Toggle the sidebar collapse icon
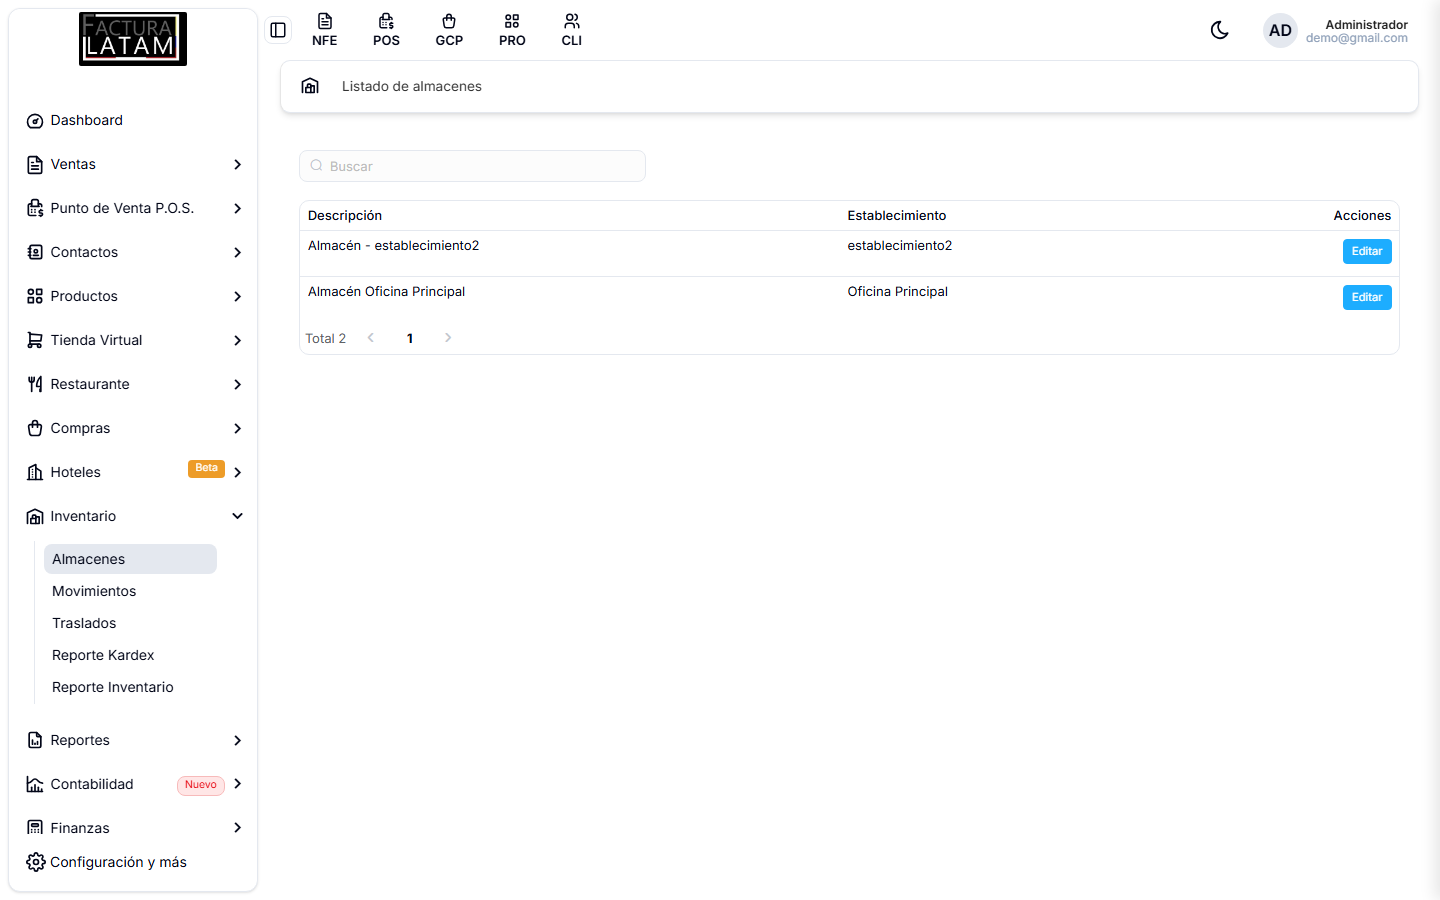Viewport: 1440px width, 900px height. 278,30
